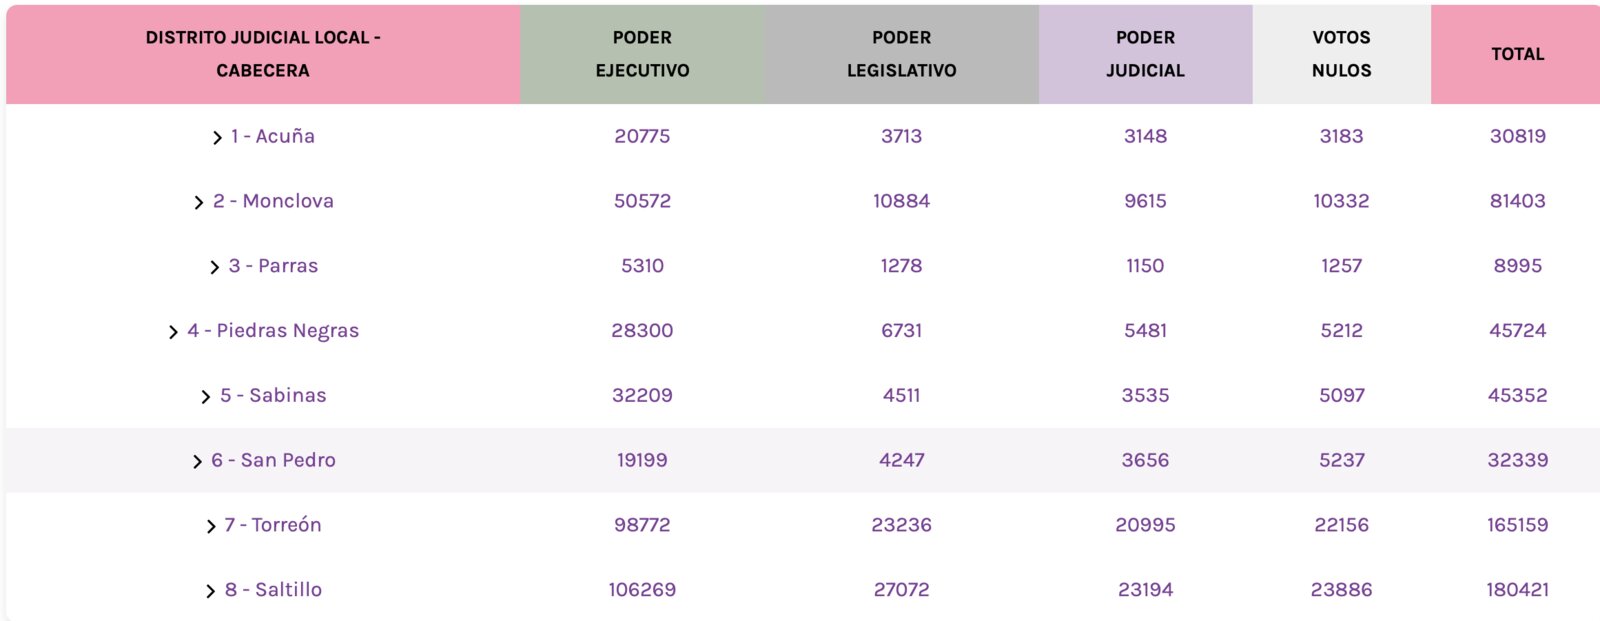The height and width of the screenshot is (621, 1600).
Task: Expand the 6 - San Pedro chevron
Action: tap(197, 461)
